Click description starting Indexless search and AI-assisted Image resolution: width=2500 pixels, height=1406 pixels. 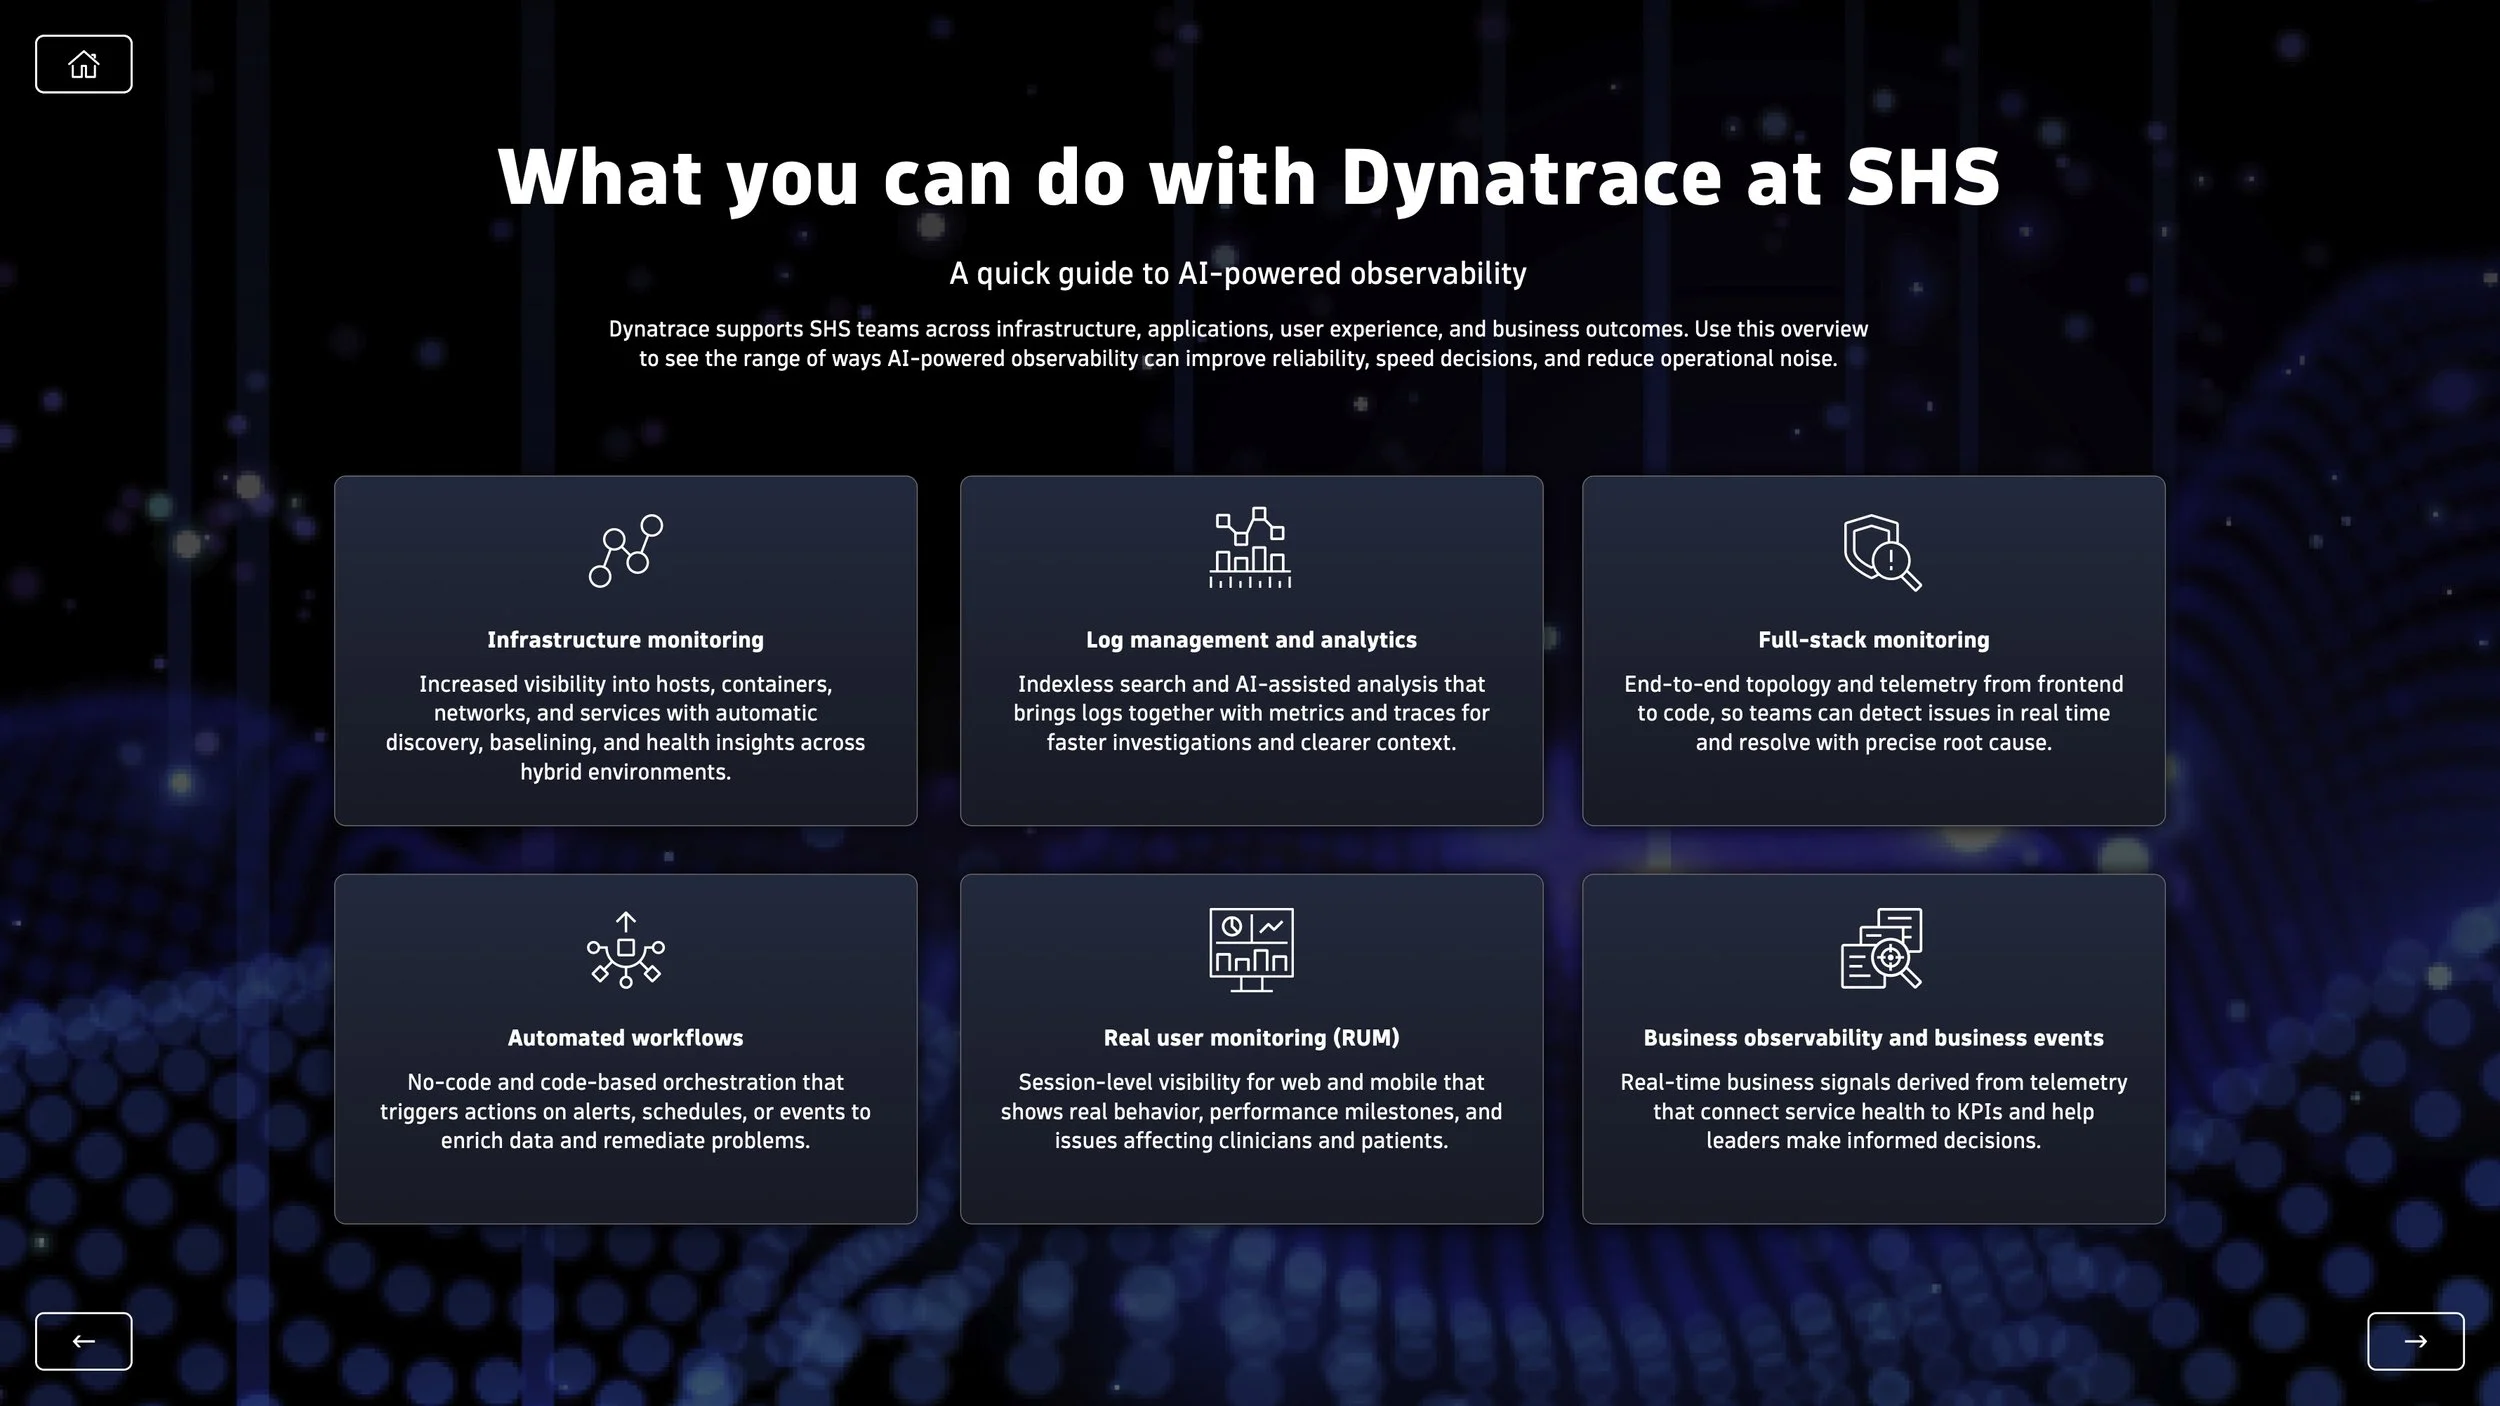pyautogui.click(x=1251, y=713)
